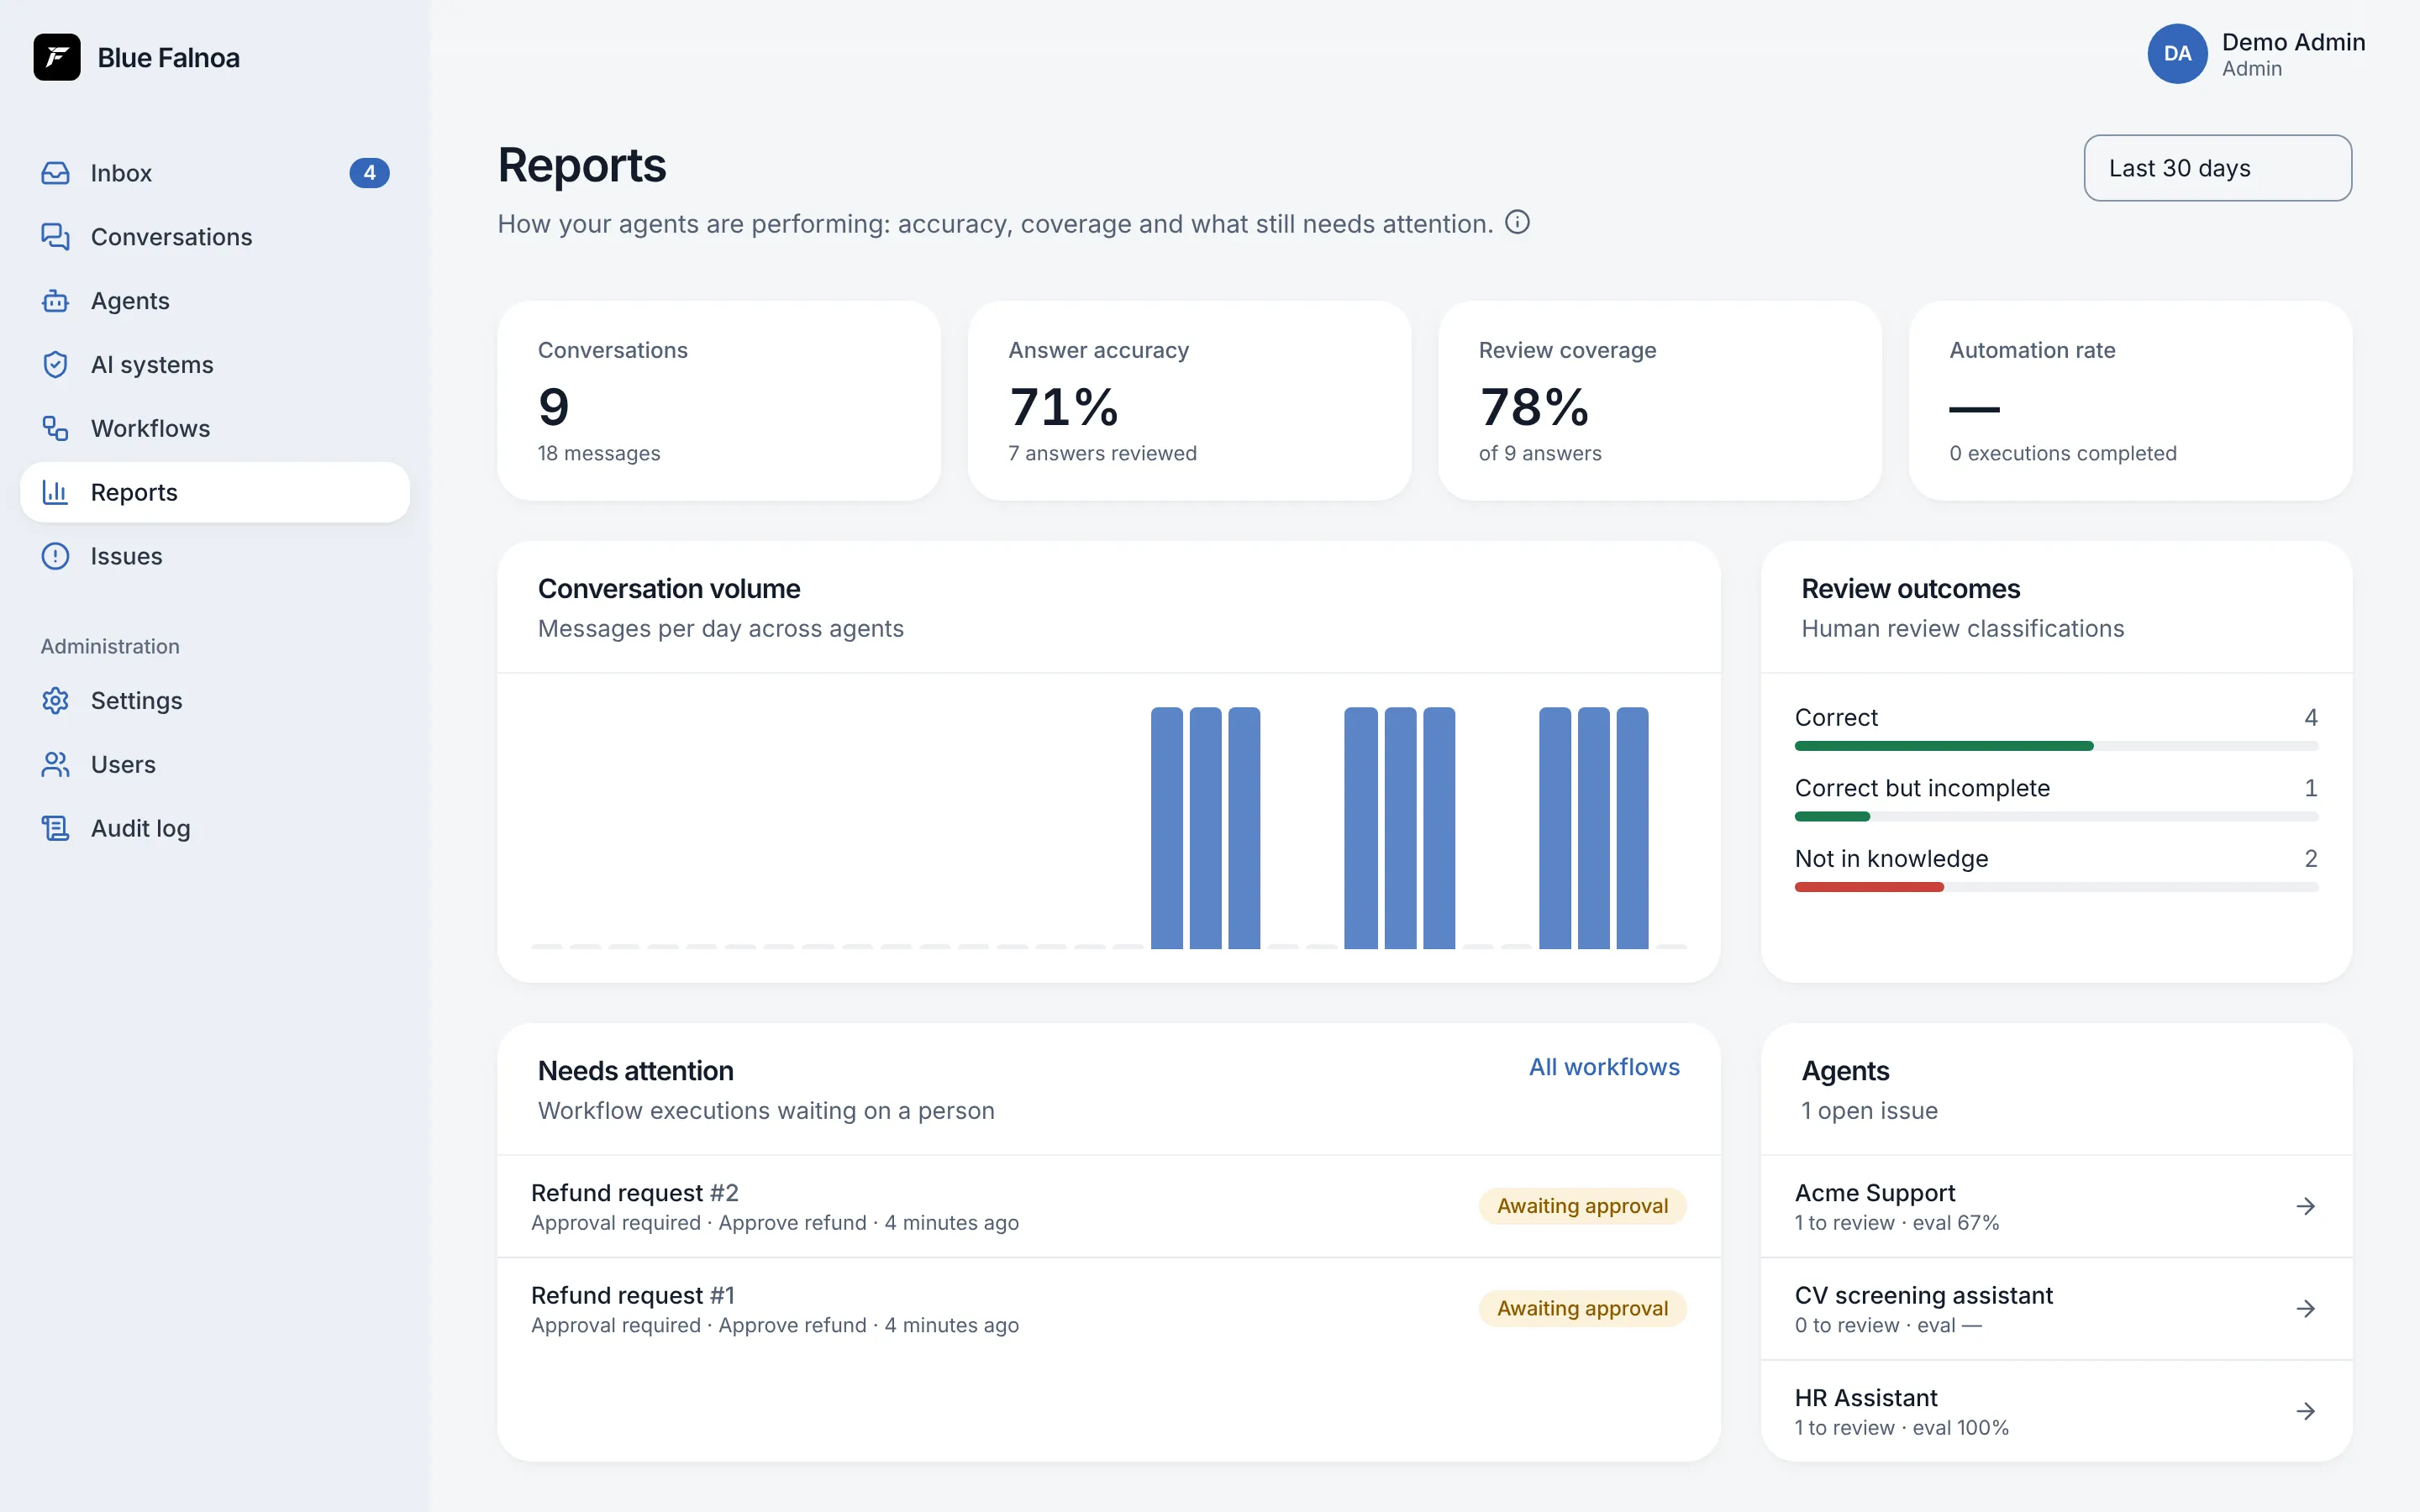This screenshot has width=2420, height=1512.
Task: Click the Correct but incomplete progress bar
Action: [2056, 817]
